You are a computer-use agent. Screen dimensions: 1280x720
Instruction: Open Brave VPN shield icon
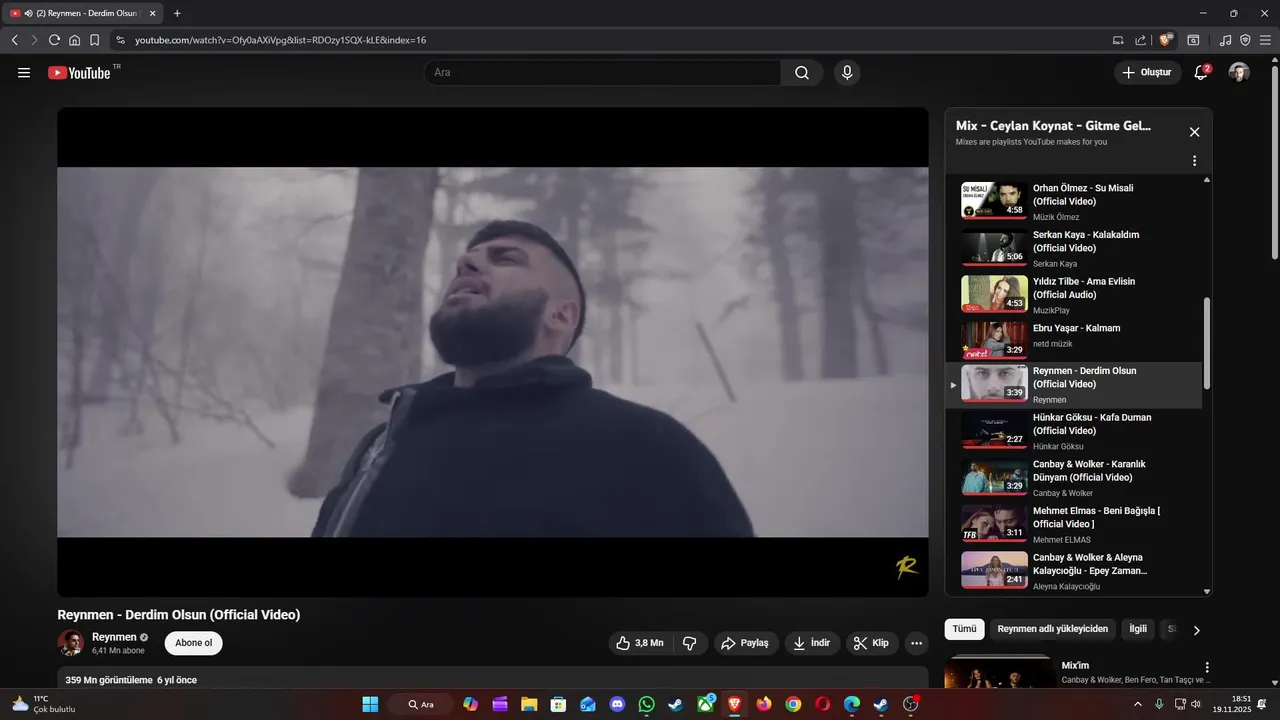[x=1245, y=40]
